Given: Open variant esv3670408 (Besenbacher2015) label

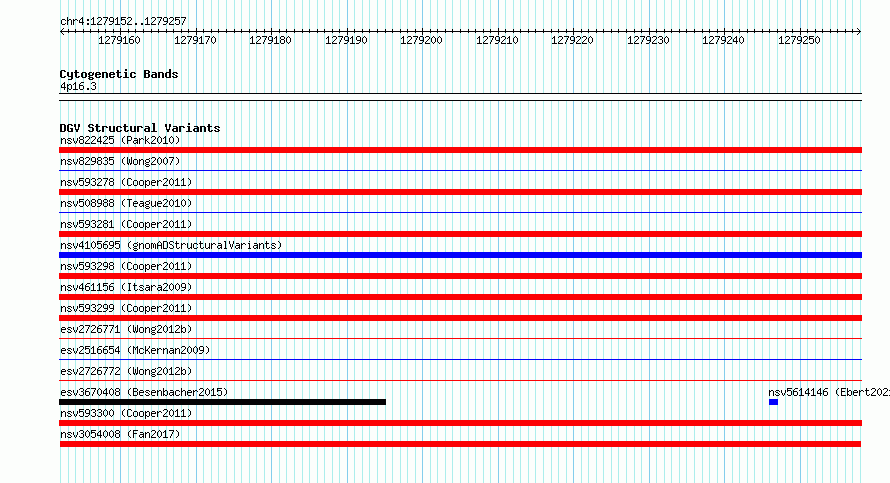Looking at the screenshot, I should click(x=144, y=392).
